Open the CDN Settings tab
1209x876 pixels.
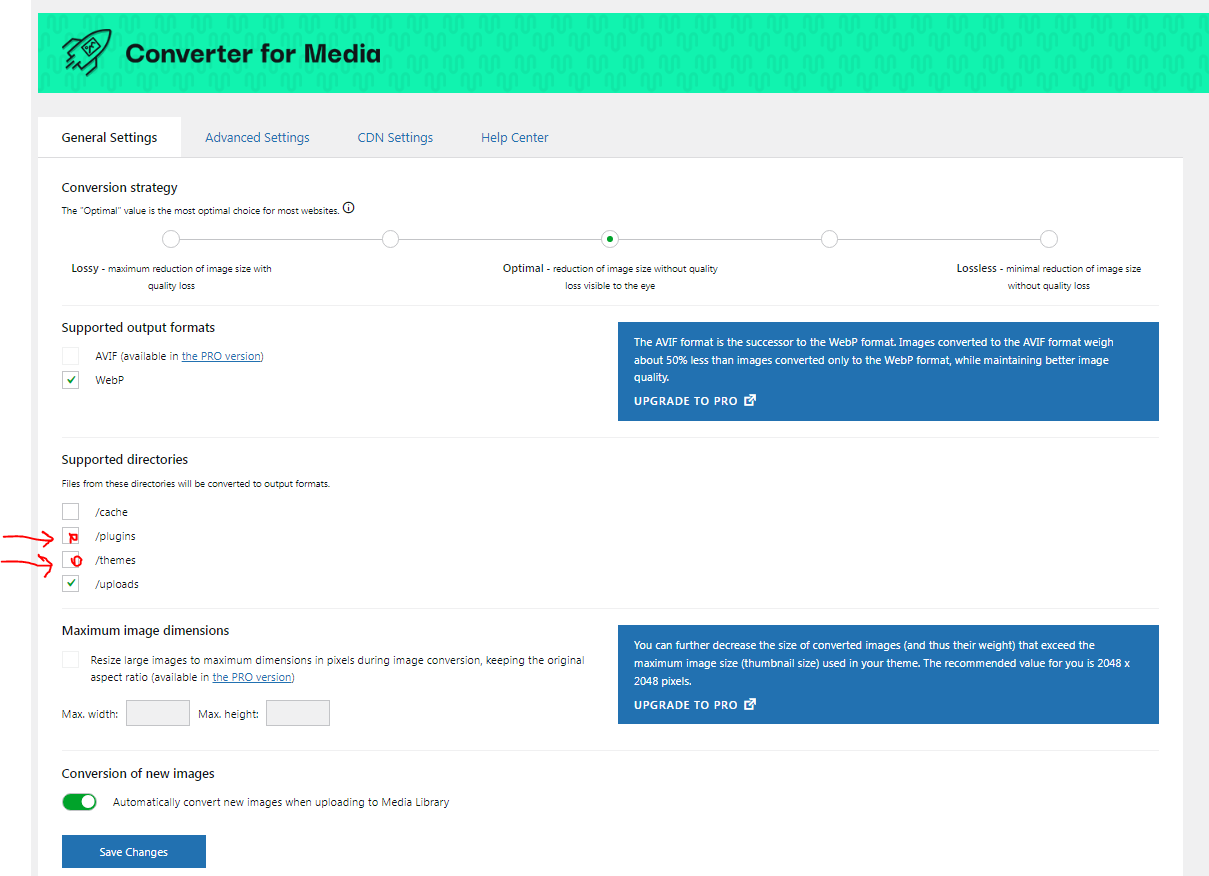395,137
